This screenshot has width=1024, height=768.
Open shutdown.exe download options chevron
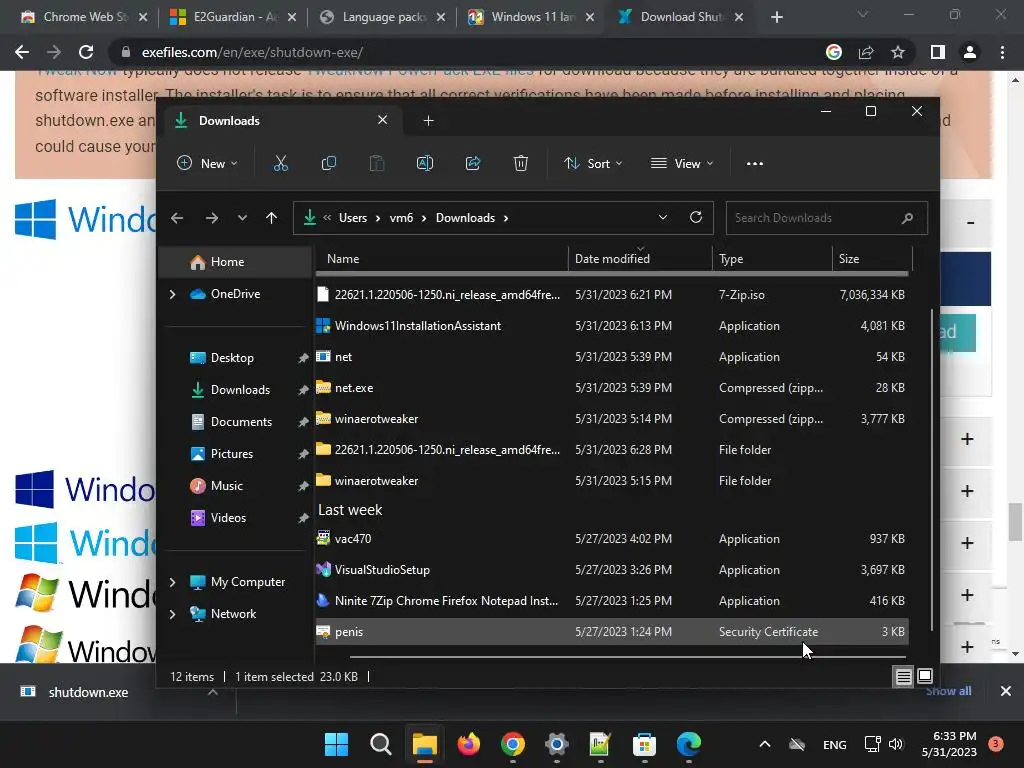212,692
